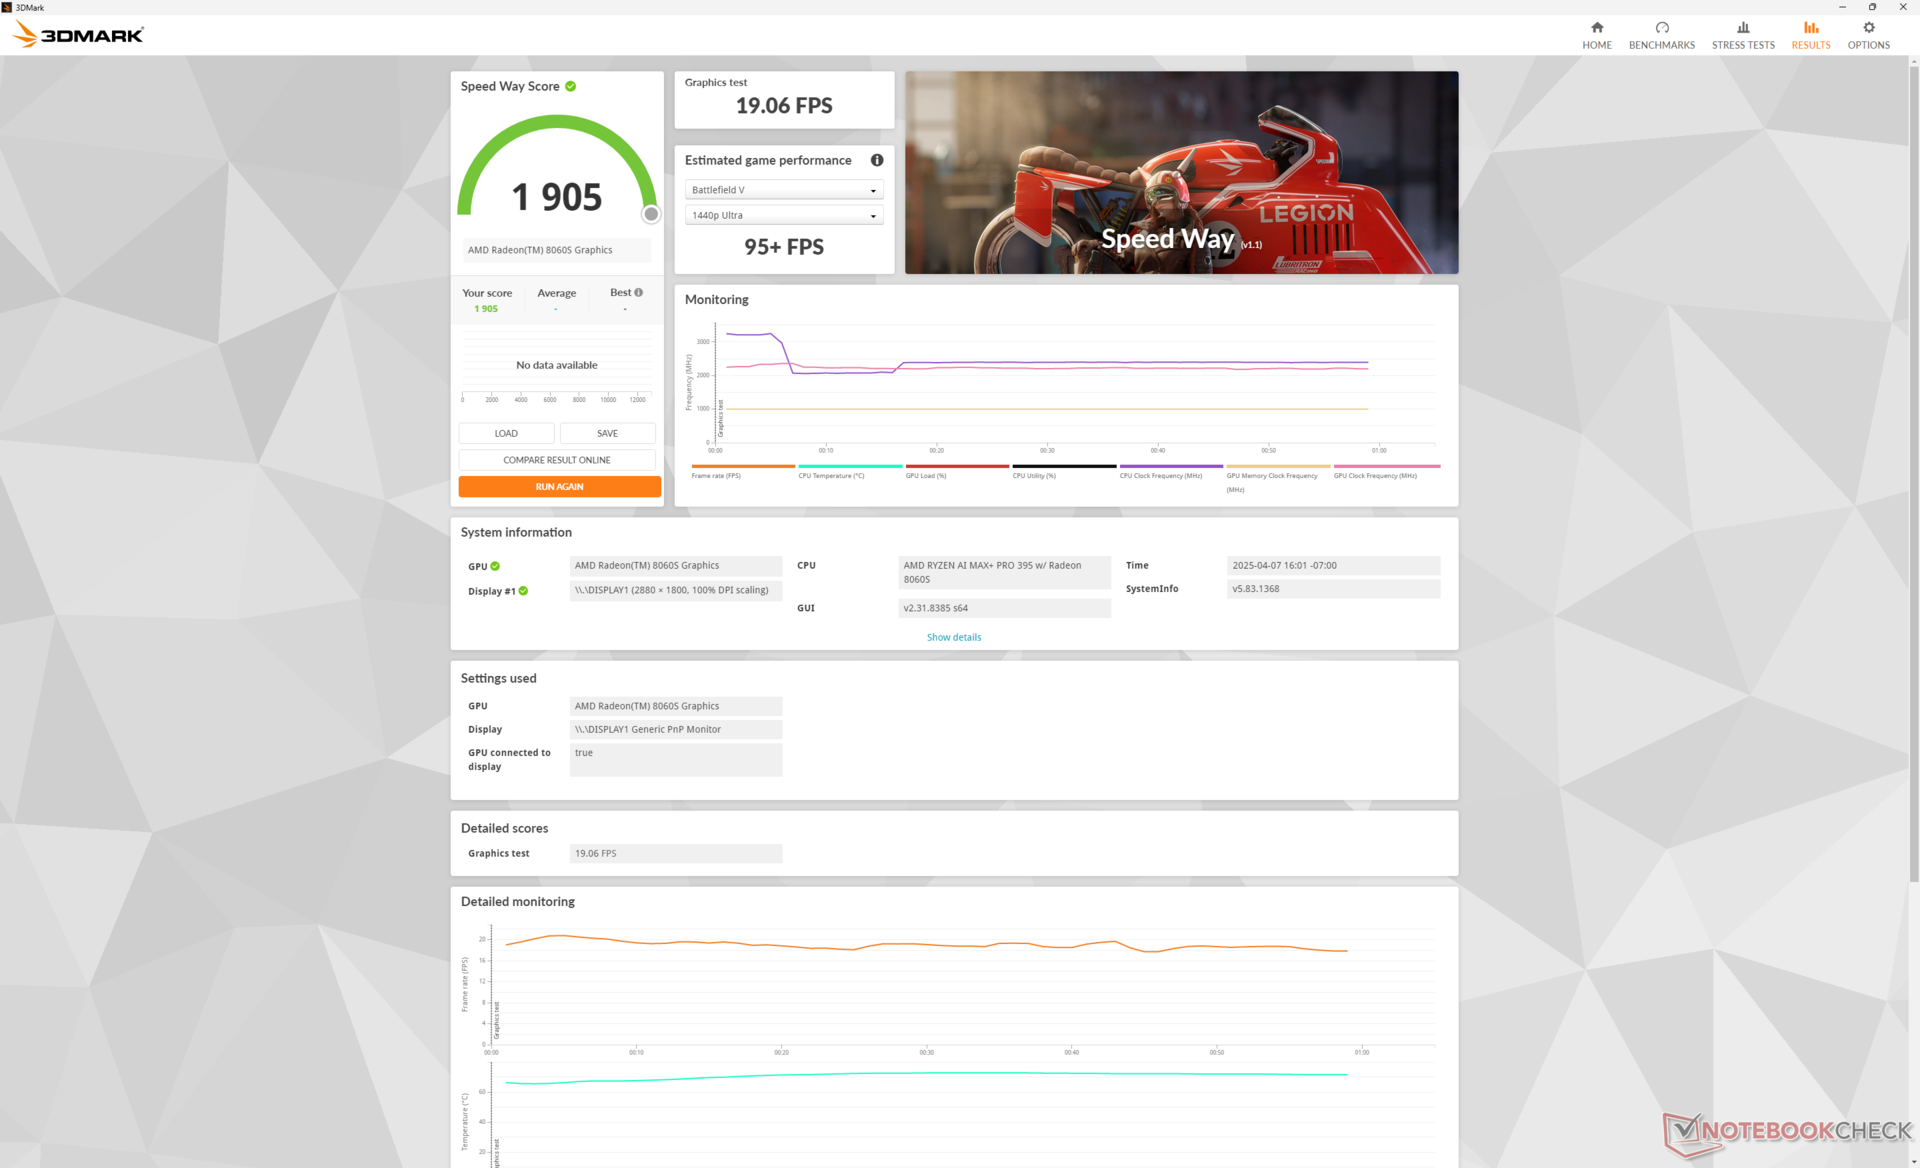Viewport: 1920px width, 1168px height.
Task: Click green check beside GPU label
Action: (495, 566)
